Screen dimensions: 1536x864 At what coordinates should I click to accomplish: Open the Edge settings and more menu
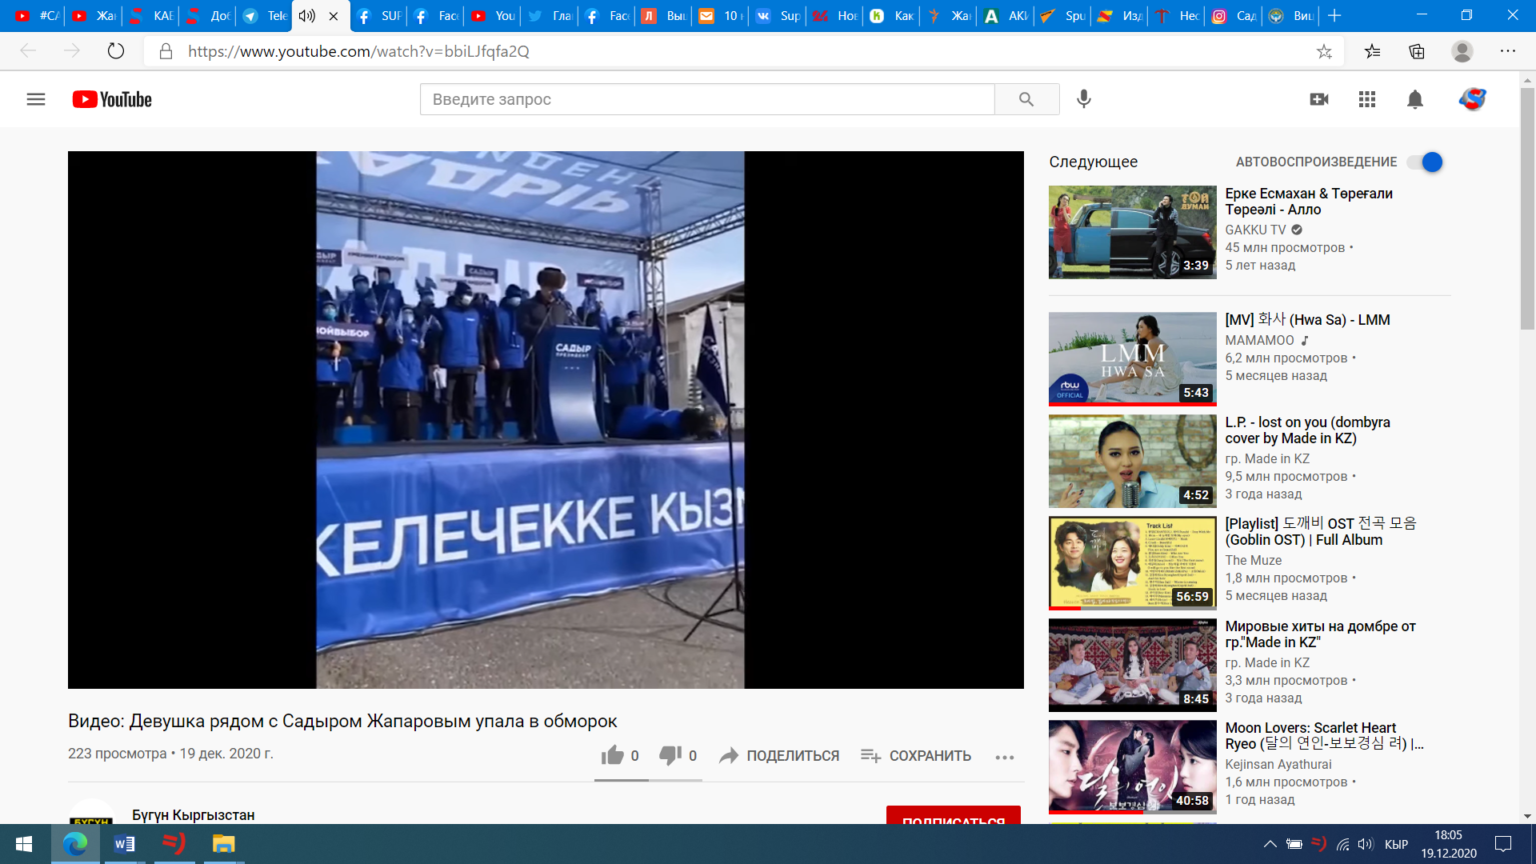pyautogui.click(x=1507, y=51)
